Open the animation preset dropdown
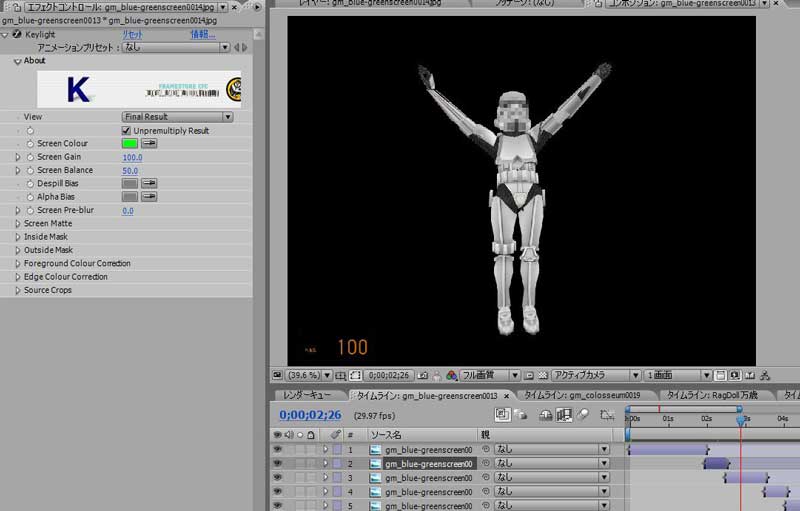Image resolution: width=800 pixels, height=511 pixels. coord(176,47)
